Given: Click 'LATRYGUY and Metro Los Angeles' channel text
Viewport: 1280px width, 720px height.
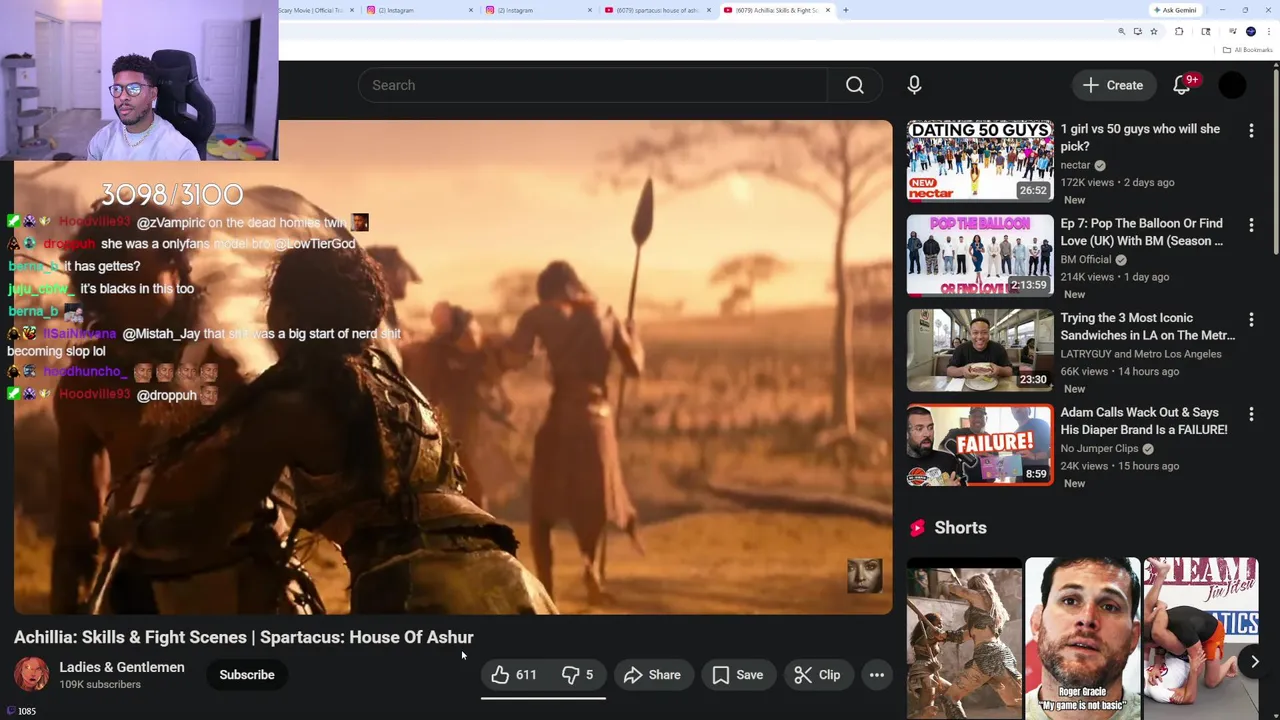Looking at the screenshot, I should pos(1141,354).
